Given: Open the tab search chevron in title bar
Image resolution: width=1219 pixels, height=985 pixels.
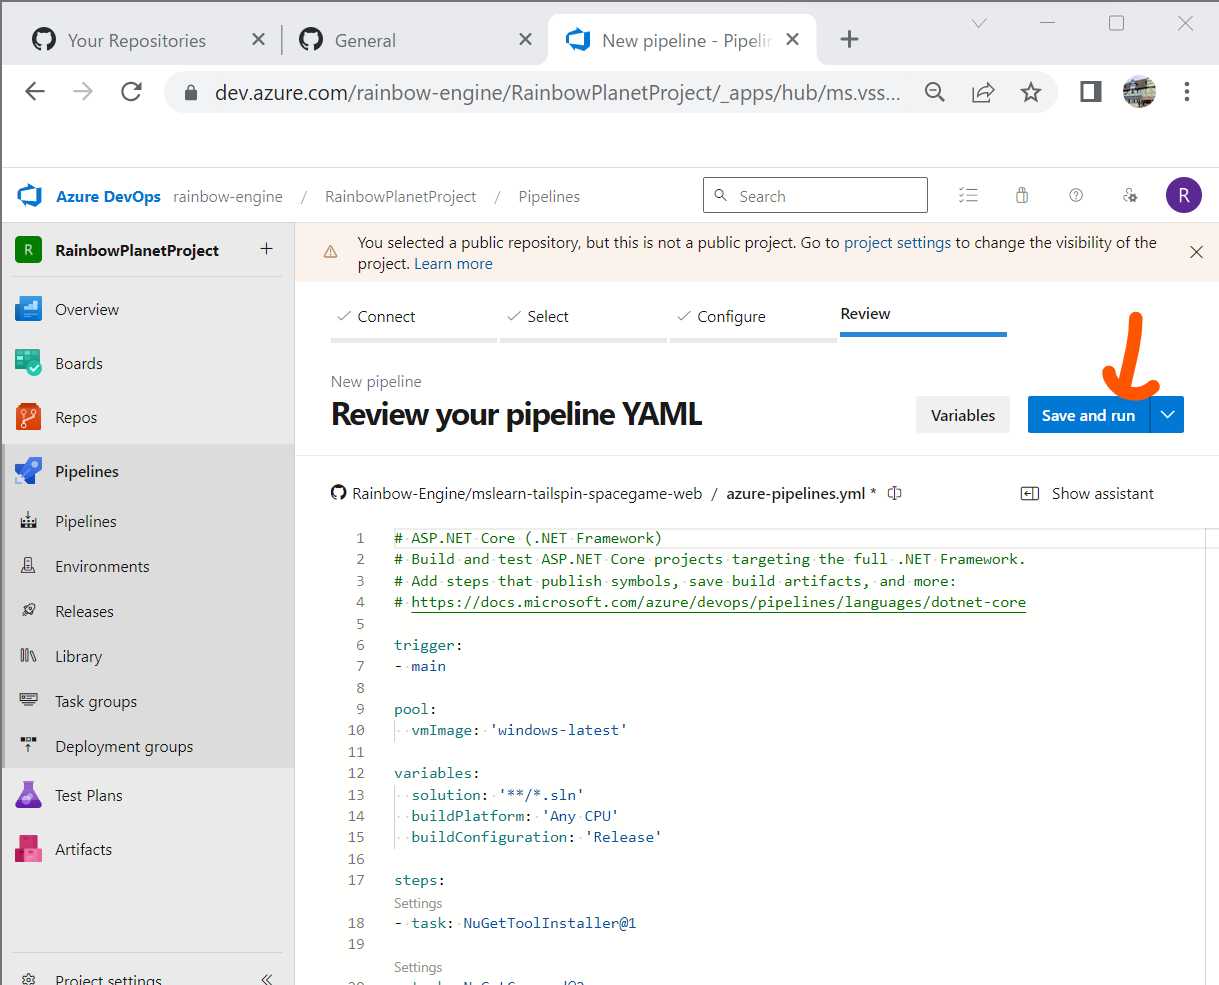Looking at the screenshot, I should pyautogui.click(x=979, y=23).
